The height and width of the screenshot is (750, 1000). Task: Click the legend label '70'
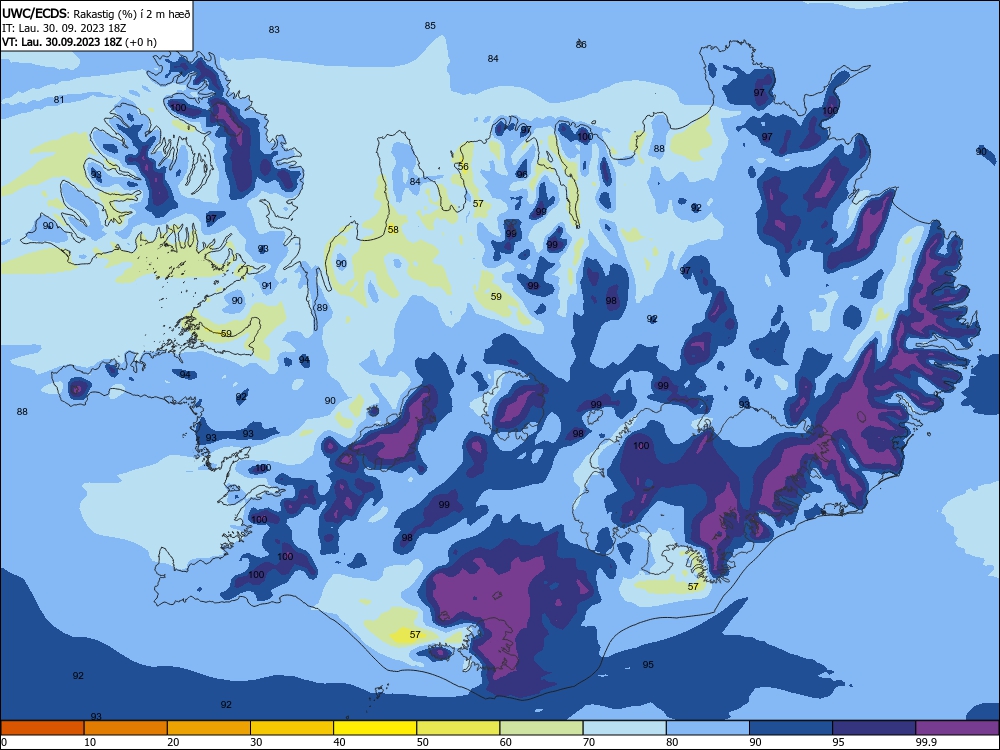(x=589, y=742)
